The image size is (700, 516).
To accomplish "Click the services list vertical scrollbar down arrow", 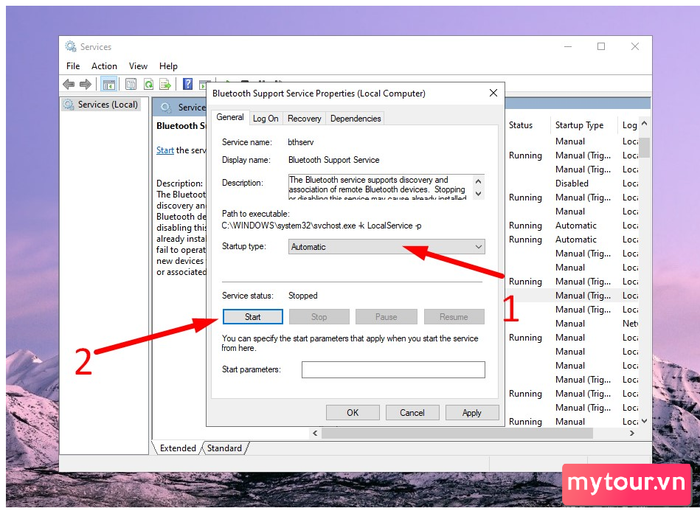I will tap(645, 421).
